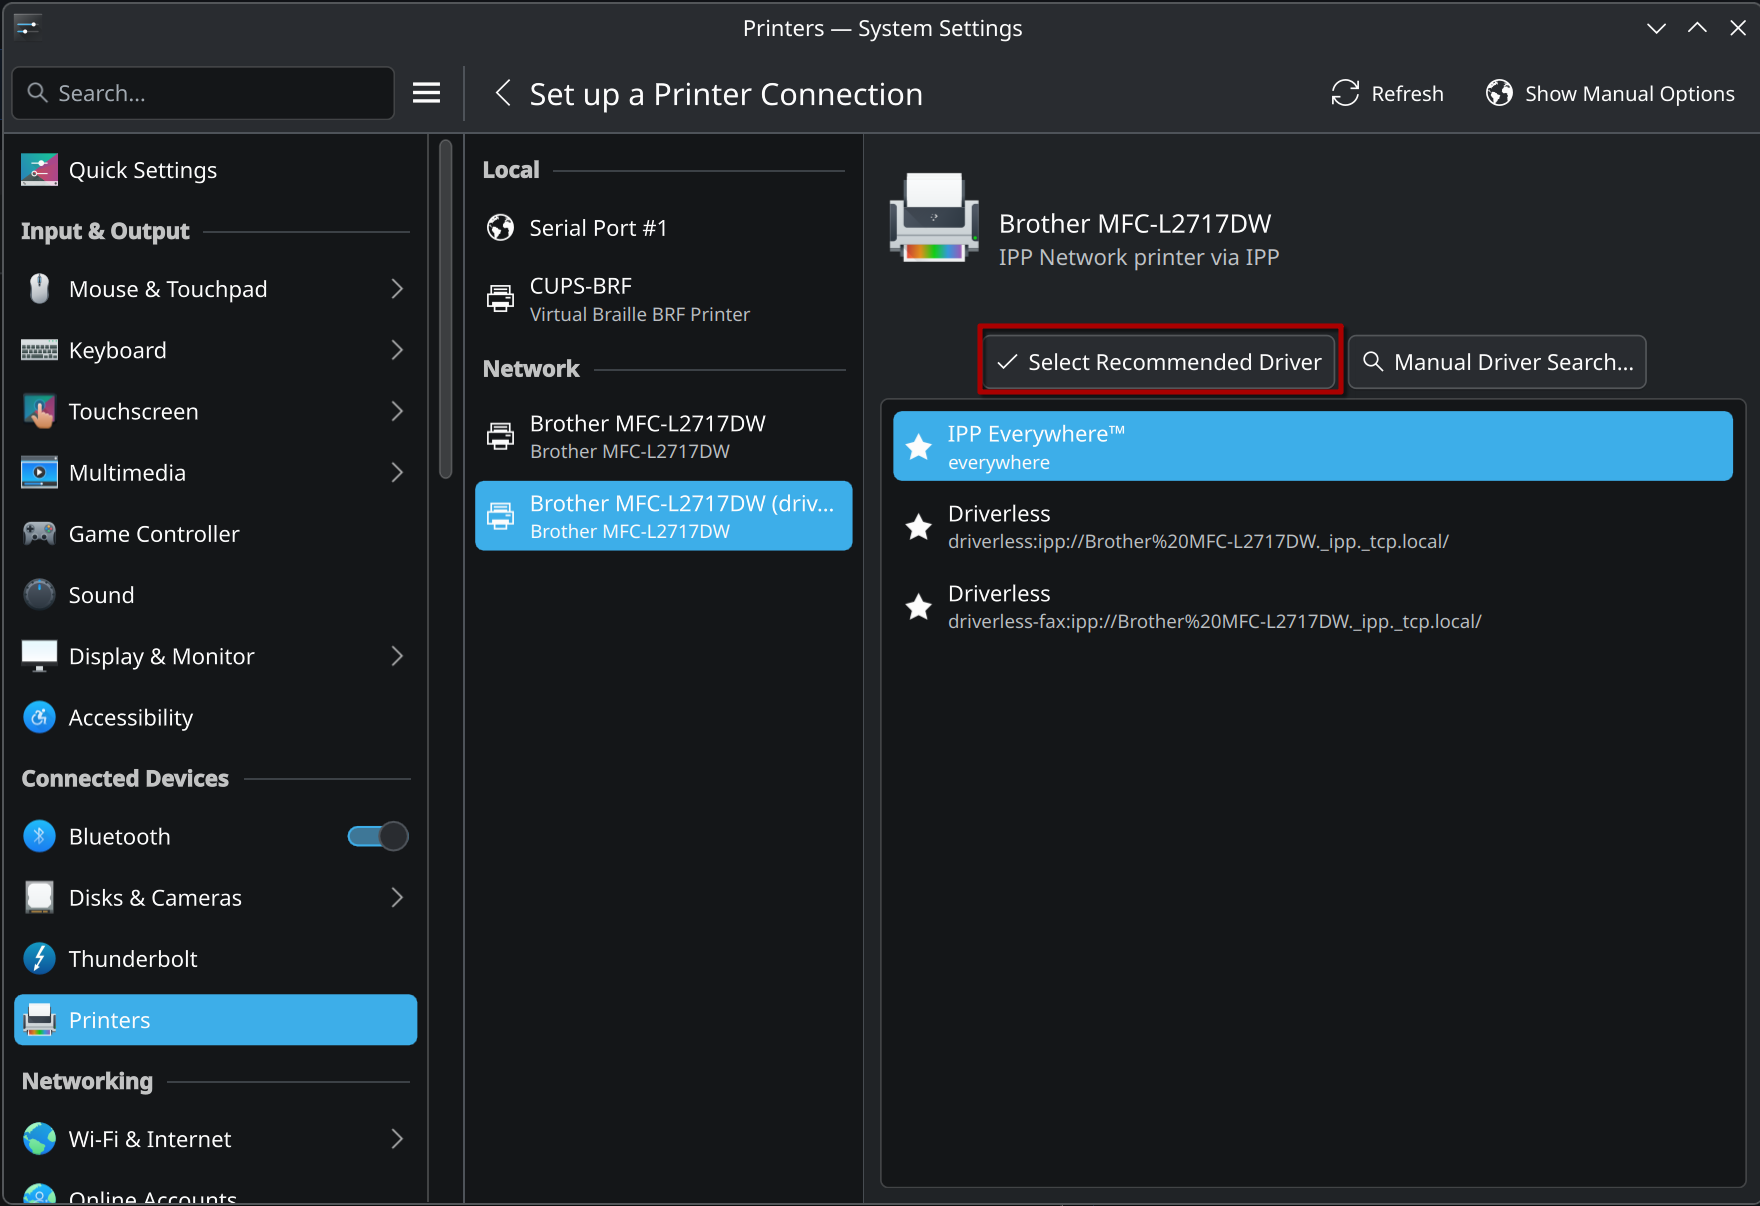Click Show Manual Options globe icon

click(1499, 93)
